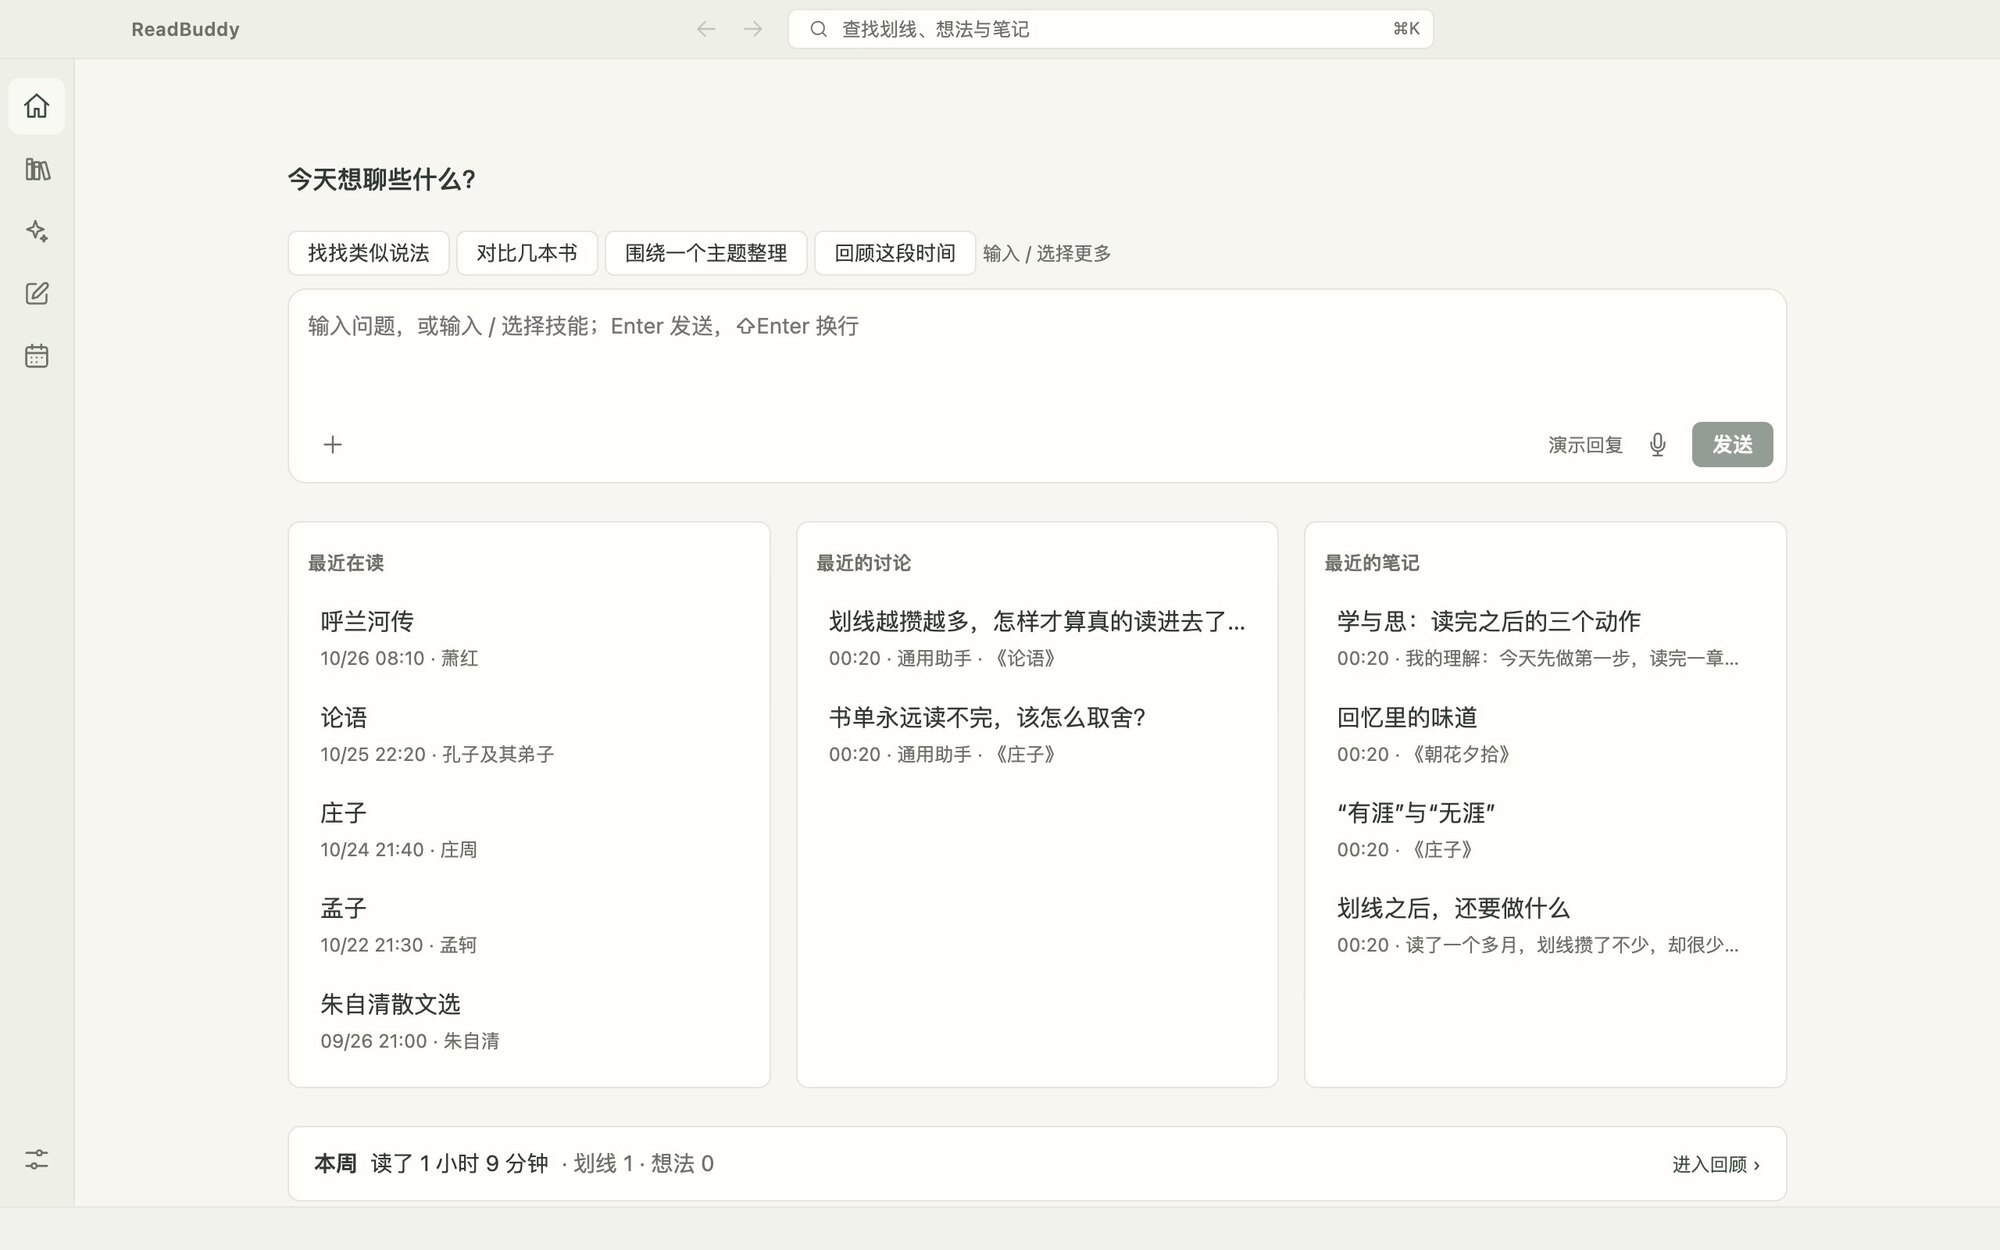
Task: Open the book 论语 in recent reading
Action: point(529,734)
